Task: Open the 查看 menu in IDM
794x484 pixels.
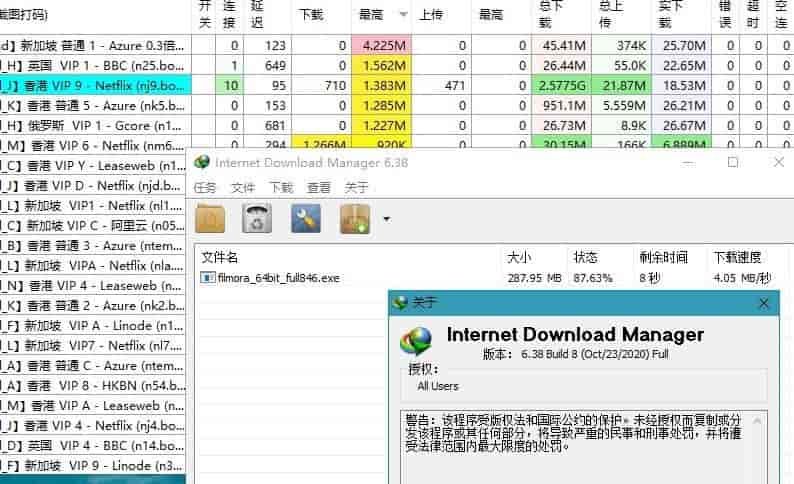Action: 319,188
